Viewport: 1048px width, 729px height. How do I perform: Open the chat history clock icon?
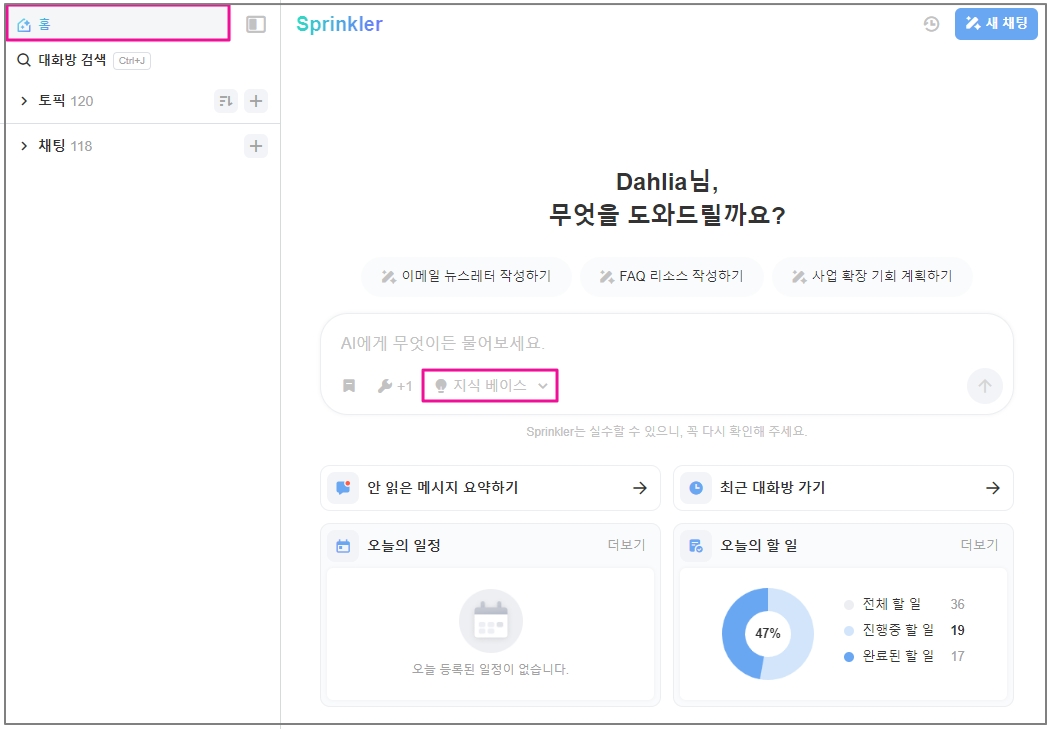pos(931,24)
